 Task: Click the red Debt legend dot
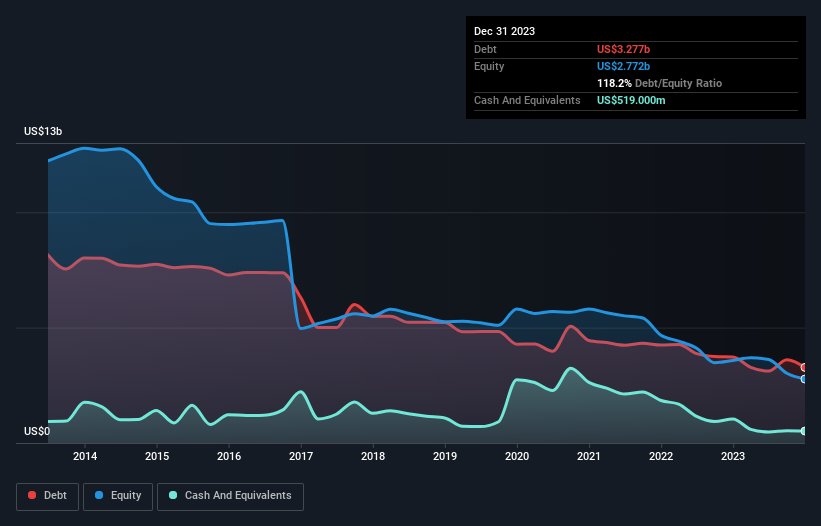[x=32, y=495]
